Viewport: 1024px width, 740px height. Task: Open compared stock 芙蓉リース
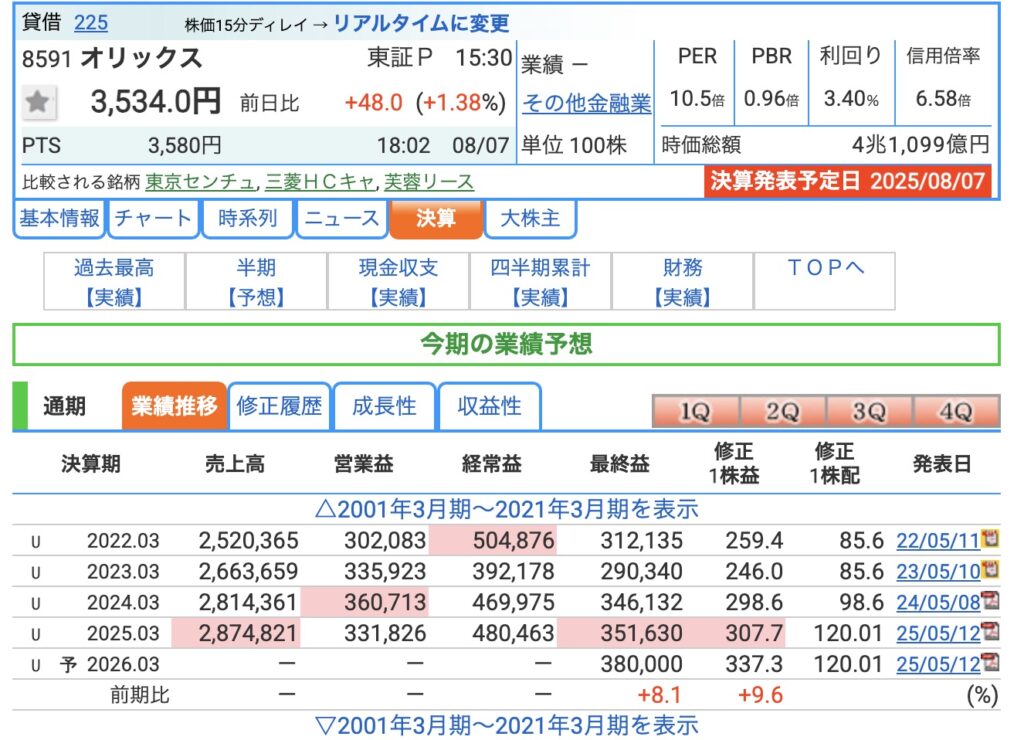[x=429, y=182]
